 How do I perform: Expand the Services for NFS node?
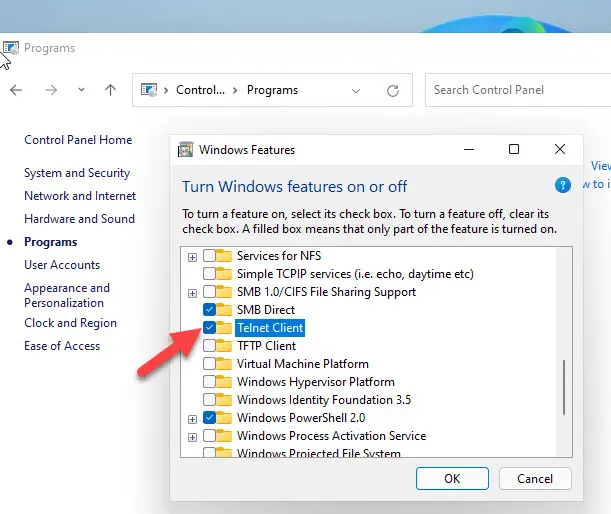point(192,257)
